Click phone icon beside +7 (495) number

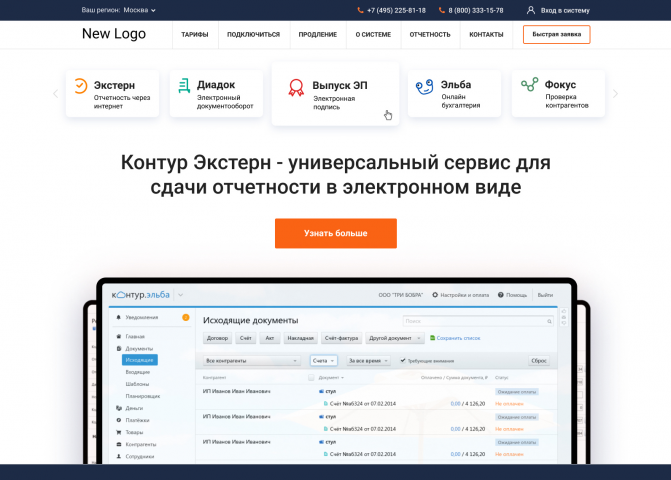(x=360, y=10)
